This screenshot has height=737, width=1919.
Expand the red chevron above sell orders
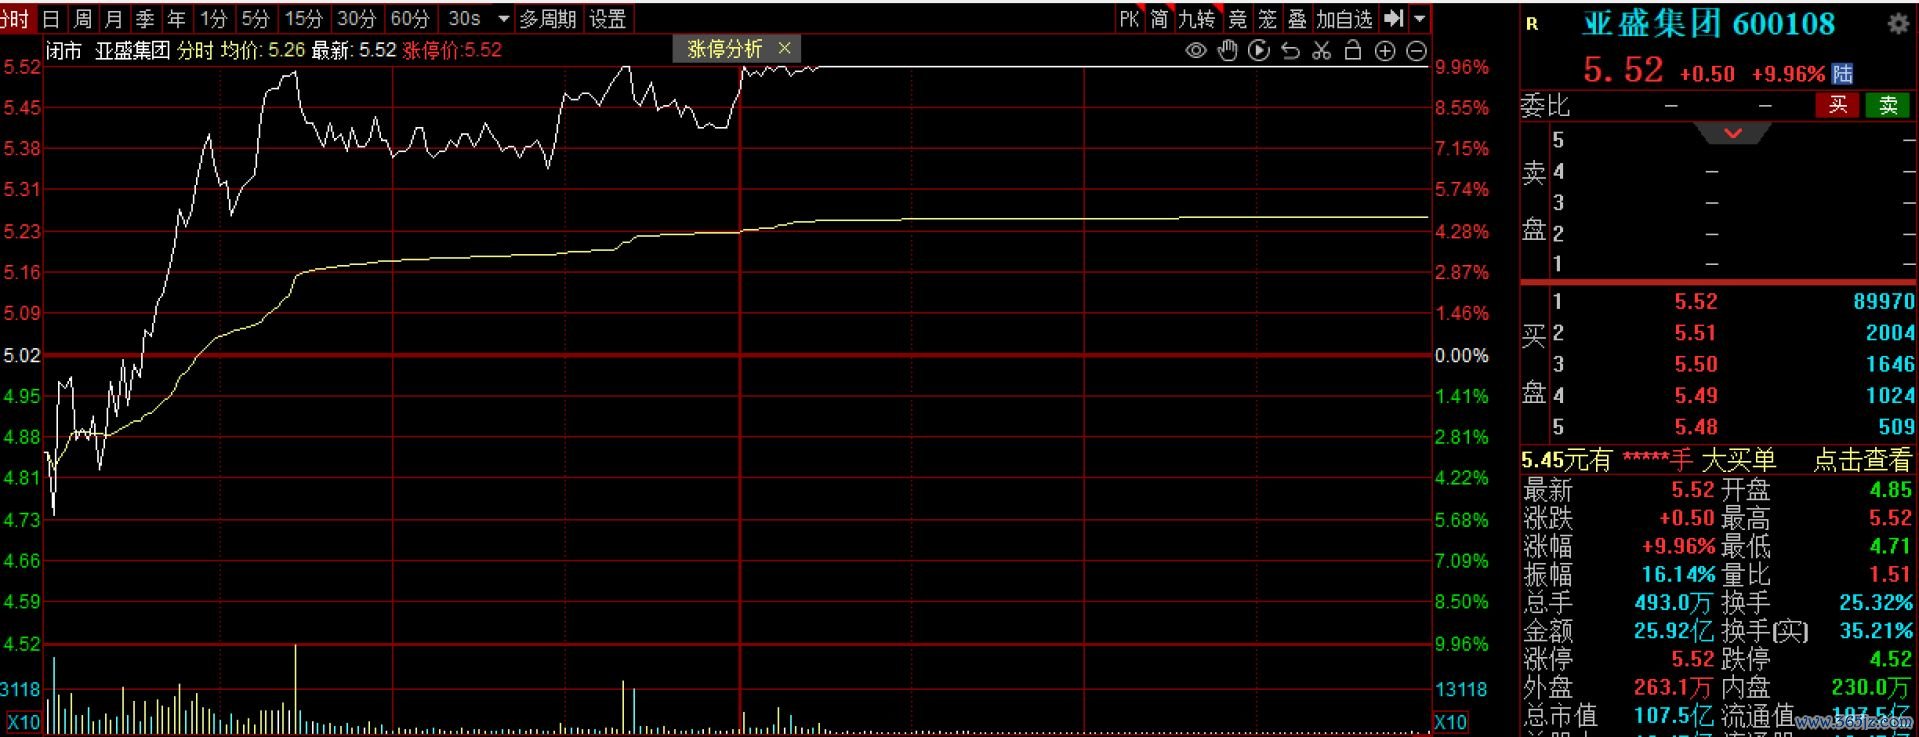pos(1733,133)
